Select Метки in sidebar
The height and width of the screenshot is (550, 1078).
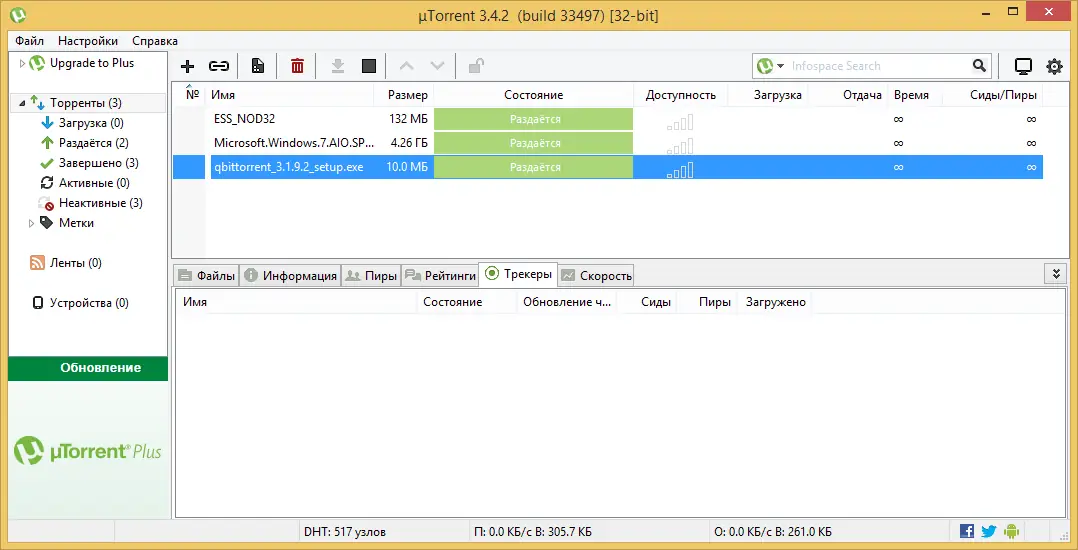pos(76,223)
